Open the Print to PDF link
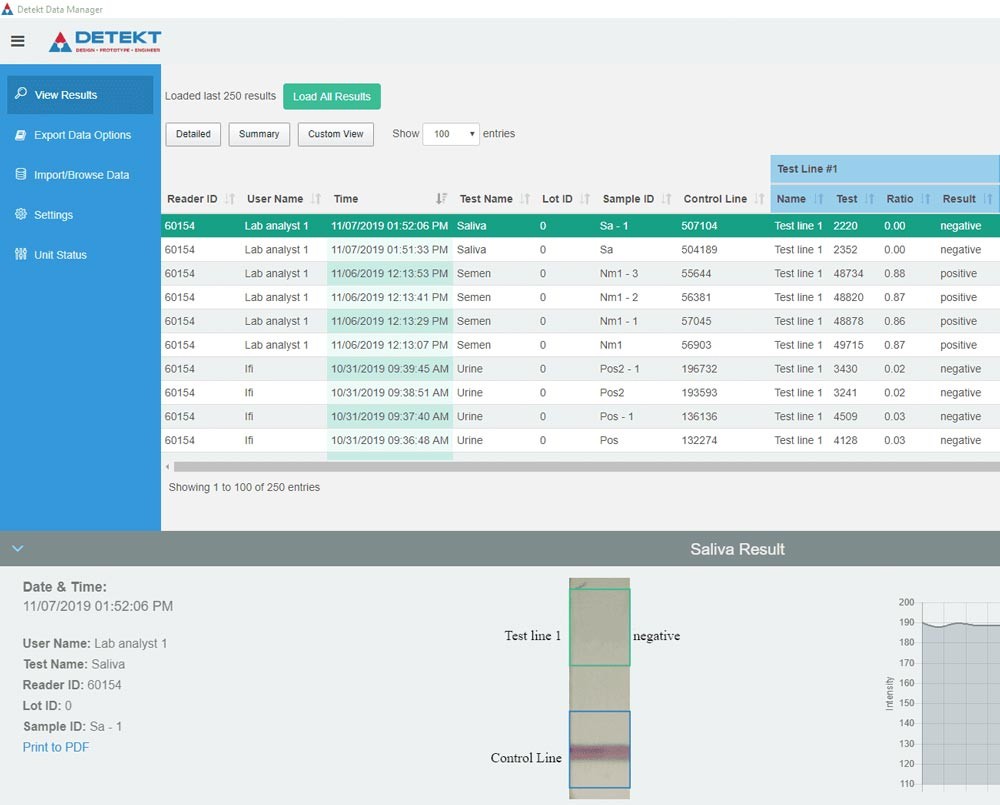The height and width of the screenshot is (805, 1000). tap(56, 747)
